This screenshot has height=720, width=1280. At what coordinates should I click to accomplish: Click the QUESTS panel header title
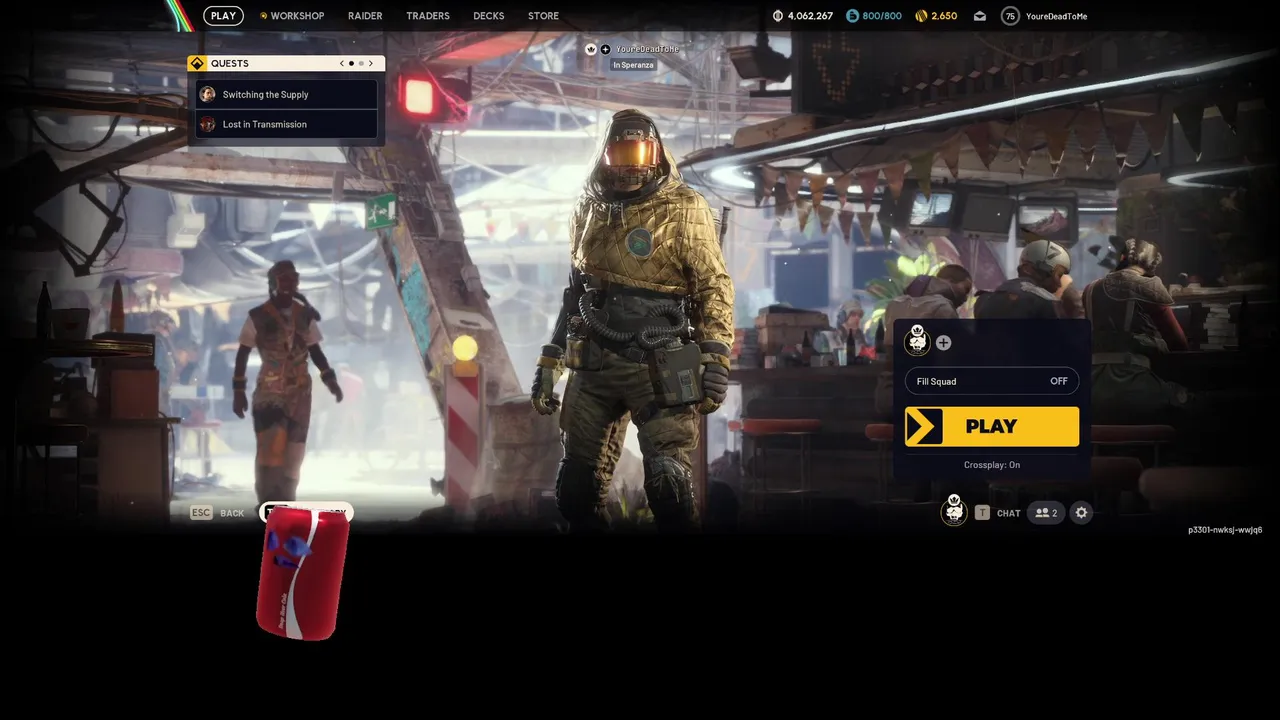(x=230, y=63)
